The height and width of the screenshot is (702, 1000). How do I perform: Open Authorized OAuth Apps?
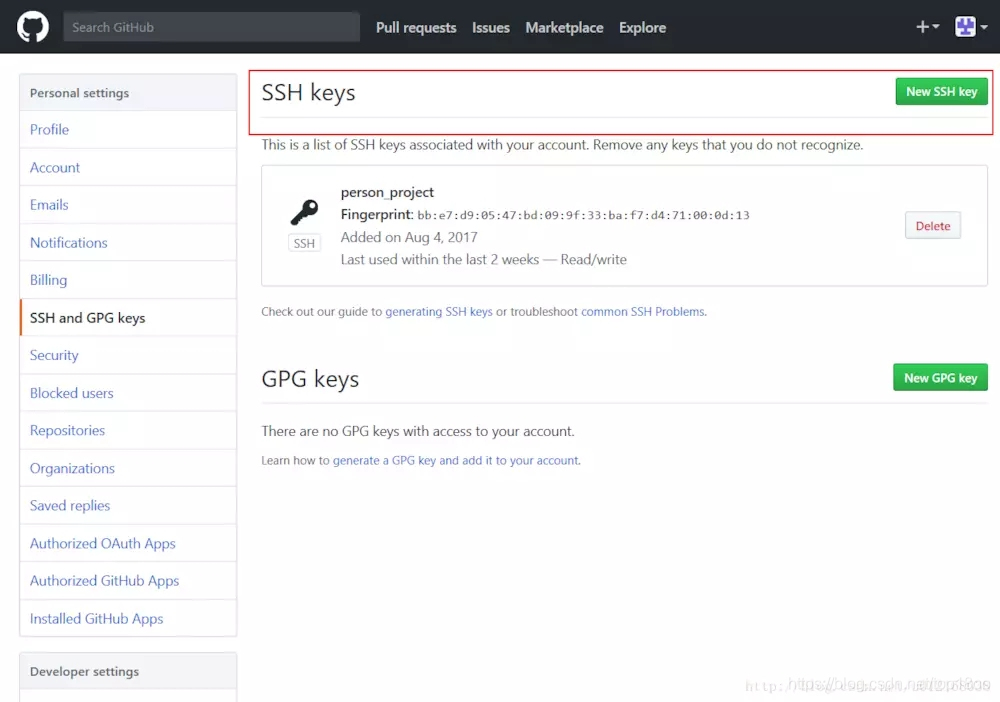[x=128, y=543]
